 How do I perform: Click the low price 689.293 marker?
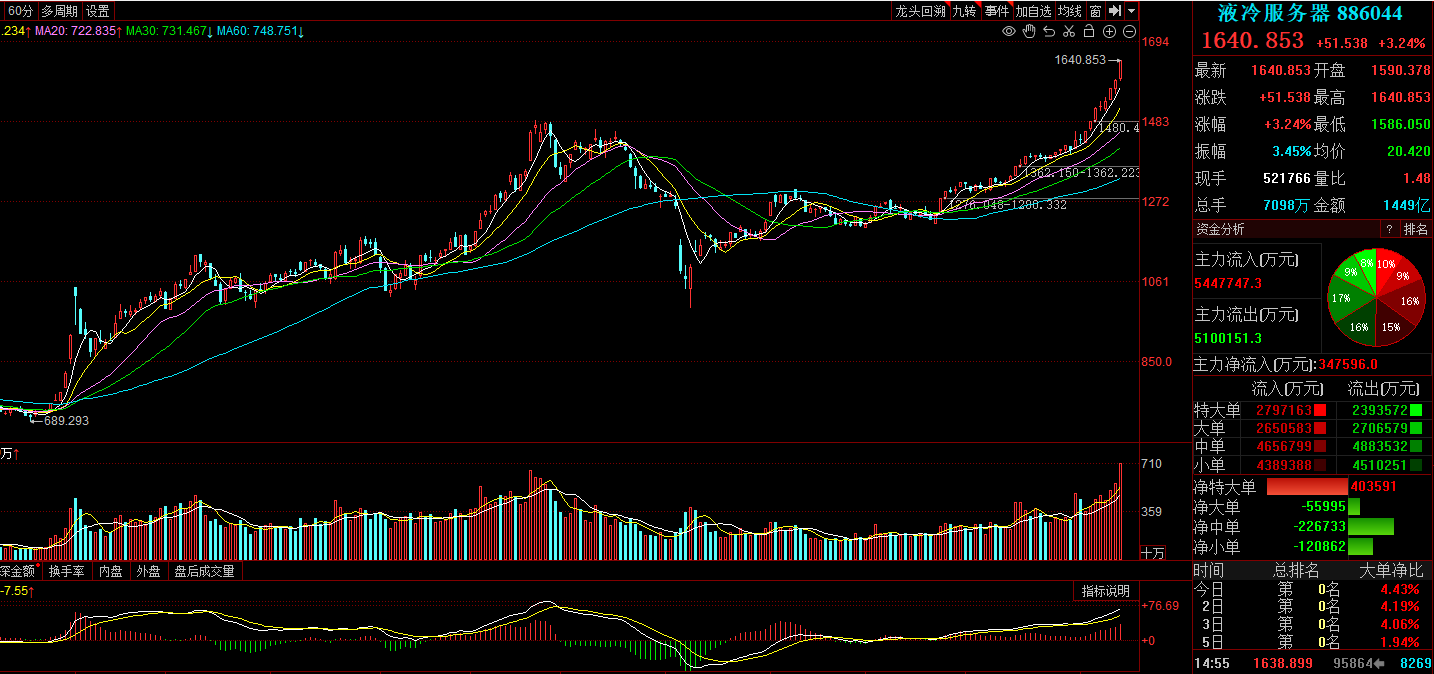point(66,421)
